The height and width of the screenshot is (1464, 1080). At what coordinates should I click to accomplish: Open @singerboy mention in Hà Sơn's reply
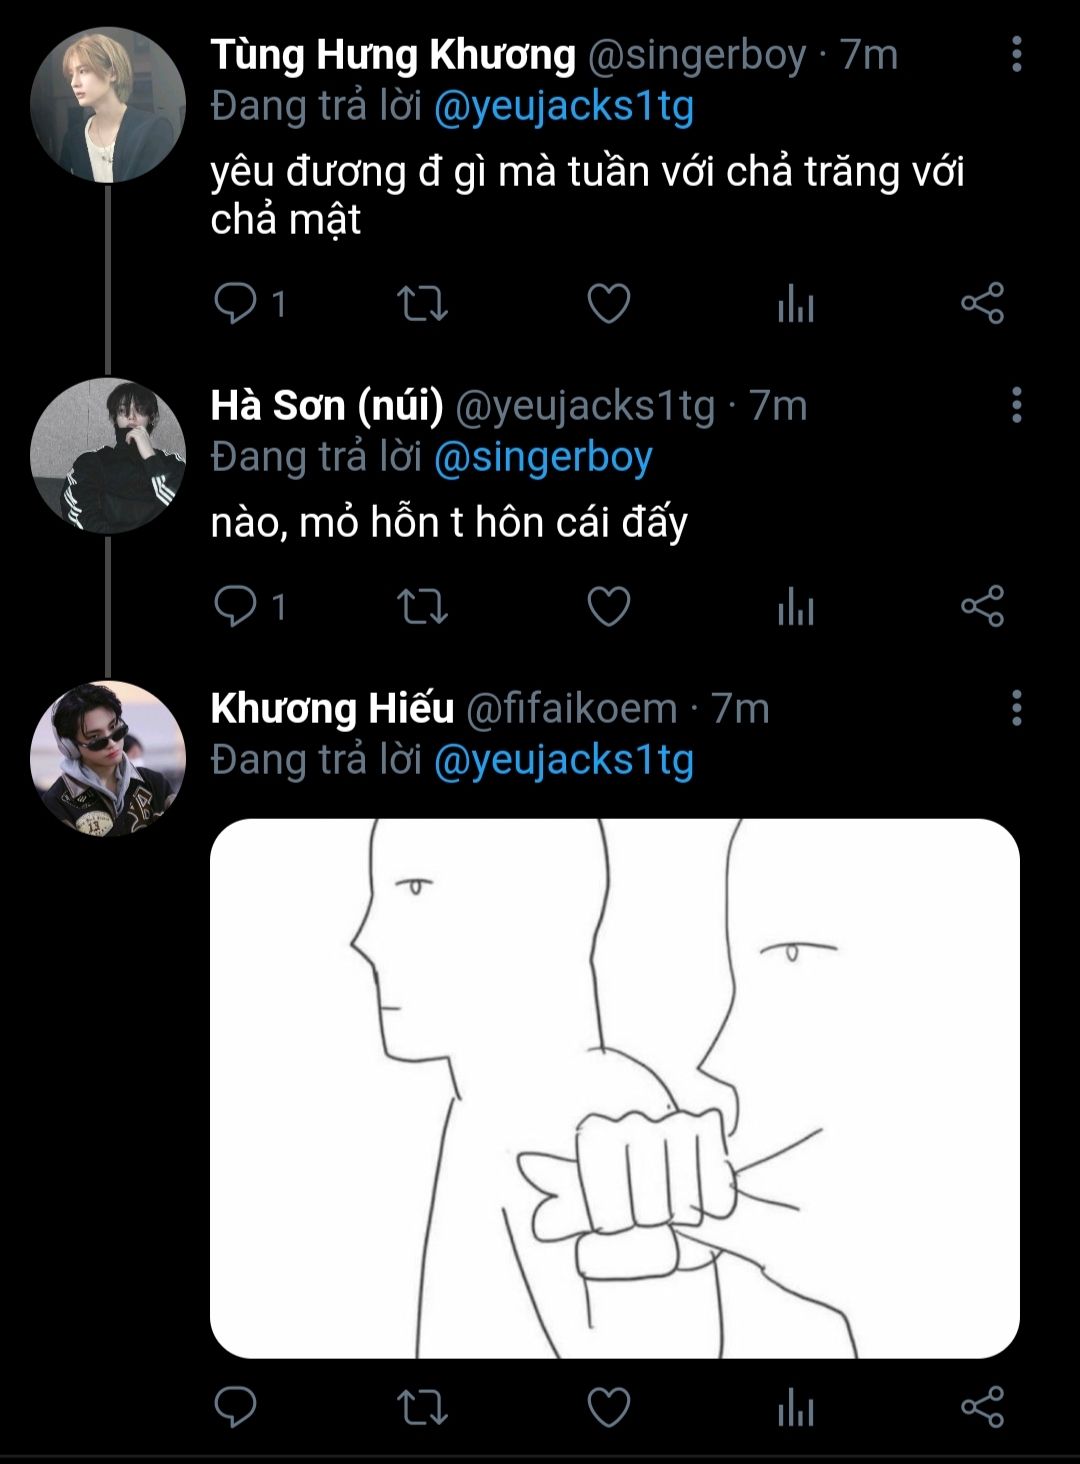click(542, 457)
